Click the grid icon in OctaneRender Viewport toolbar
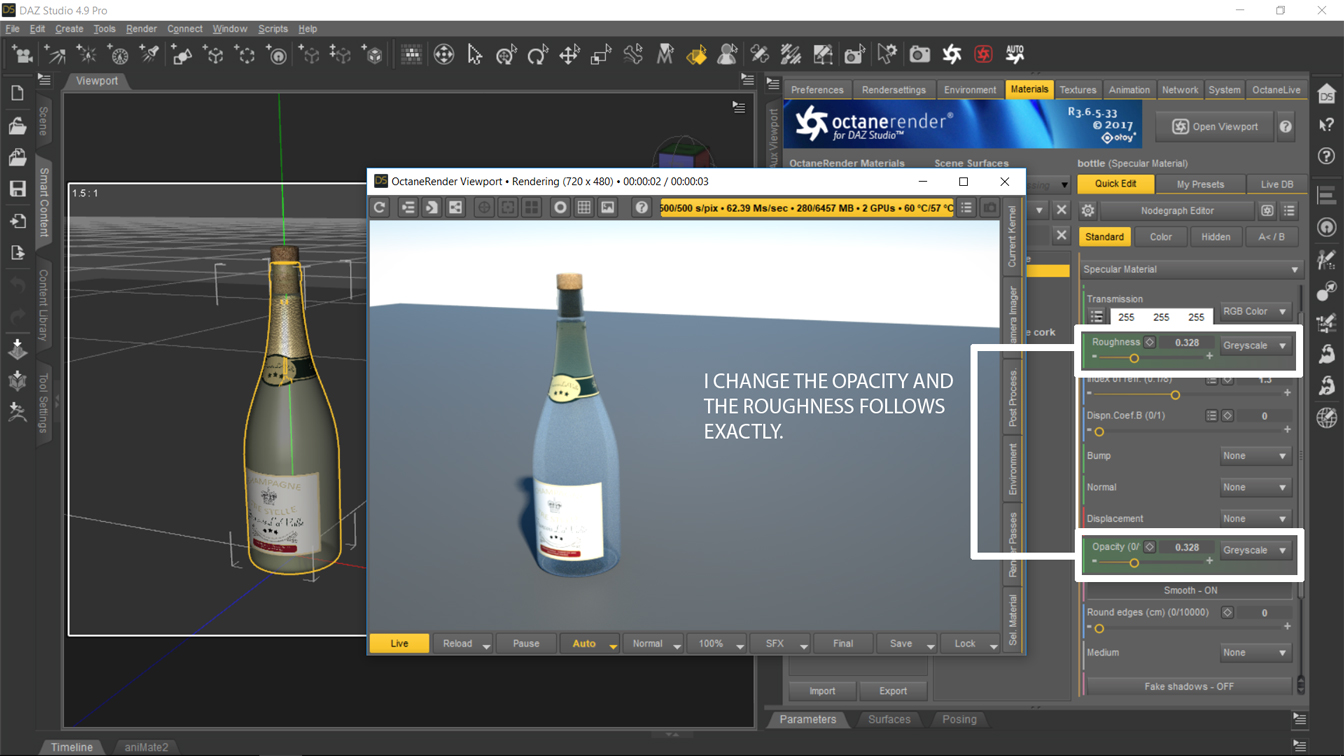The height and width of the screenshot is (756, 1344). click(x=584, y=208)
